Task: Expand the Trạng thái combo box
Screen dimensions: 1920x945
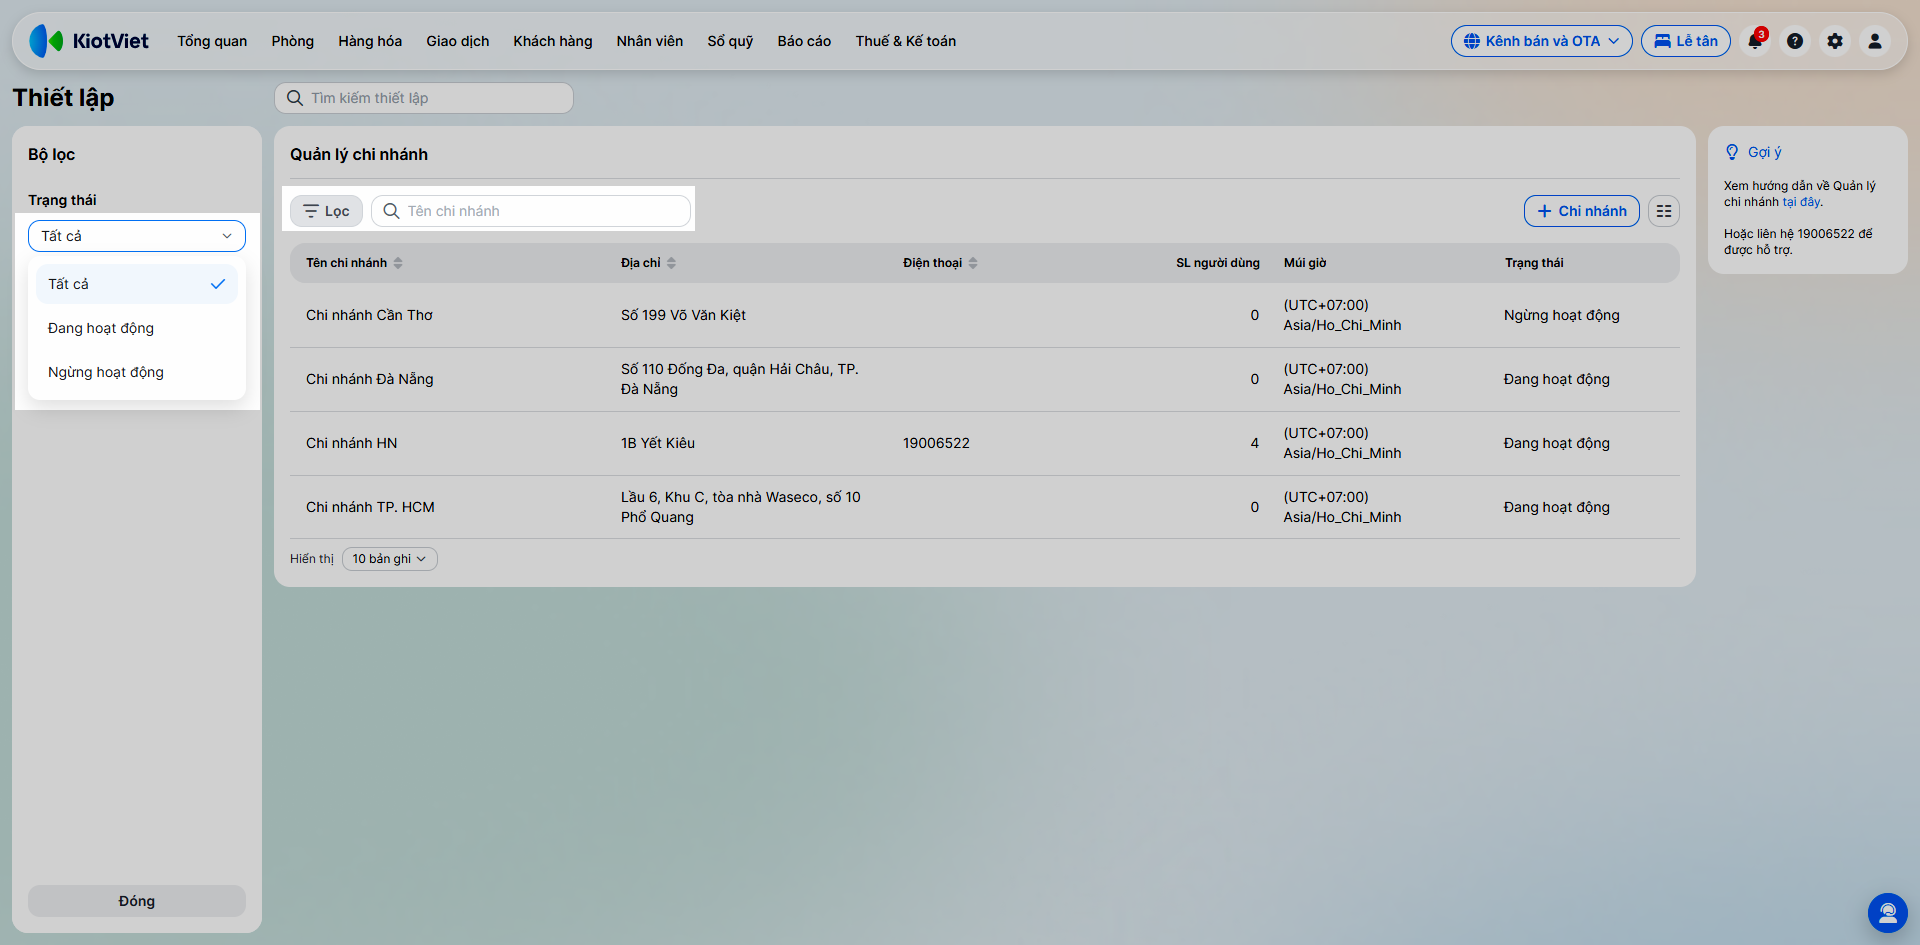Action: [137, 236]
